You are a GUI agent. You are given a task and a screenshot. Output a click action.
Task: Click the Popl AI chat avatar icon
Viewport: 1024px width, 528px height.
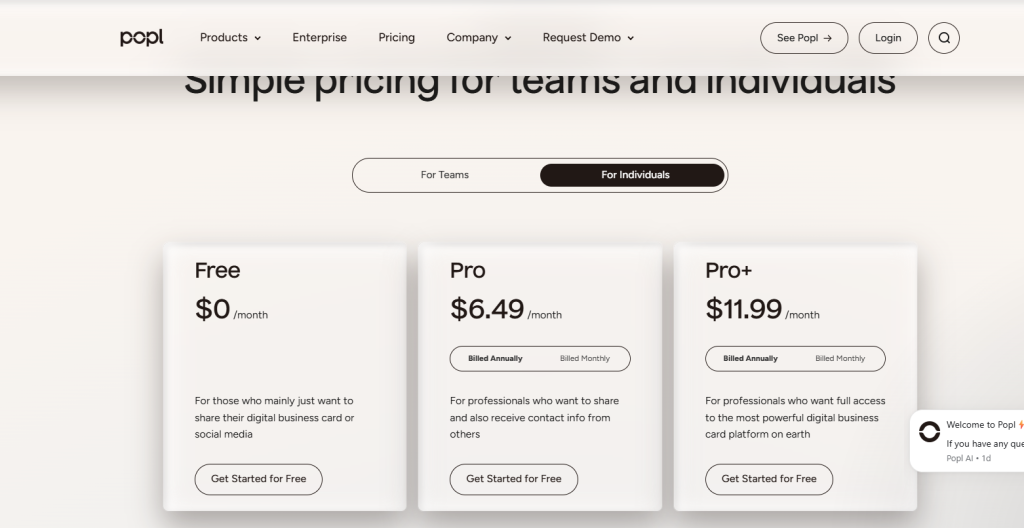tap(929, 433)
